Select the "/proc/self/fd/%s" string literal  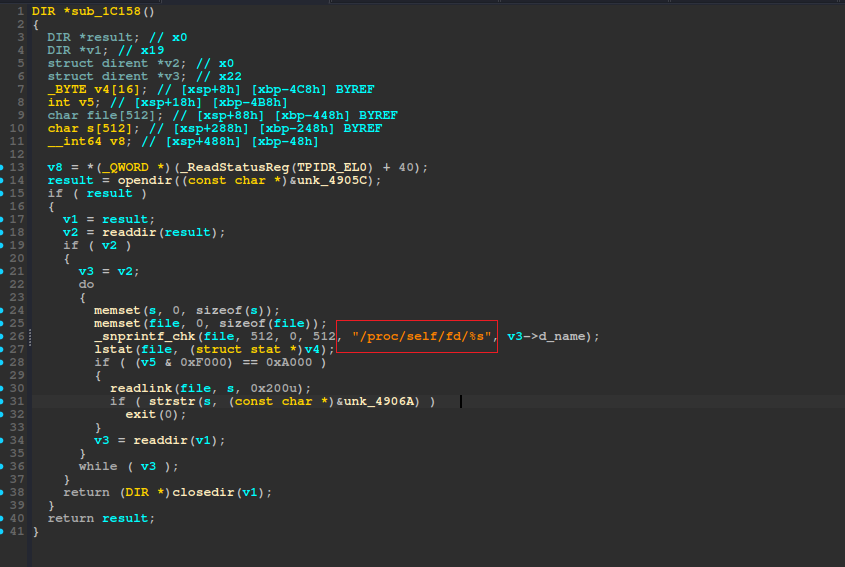click(421, 336)
